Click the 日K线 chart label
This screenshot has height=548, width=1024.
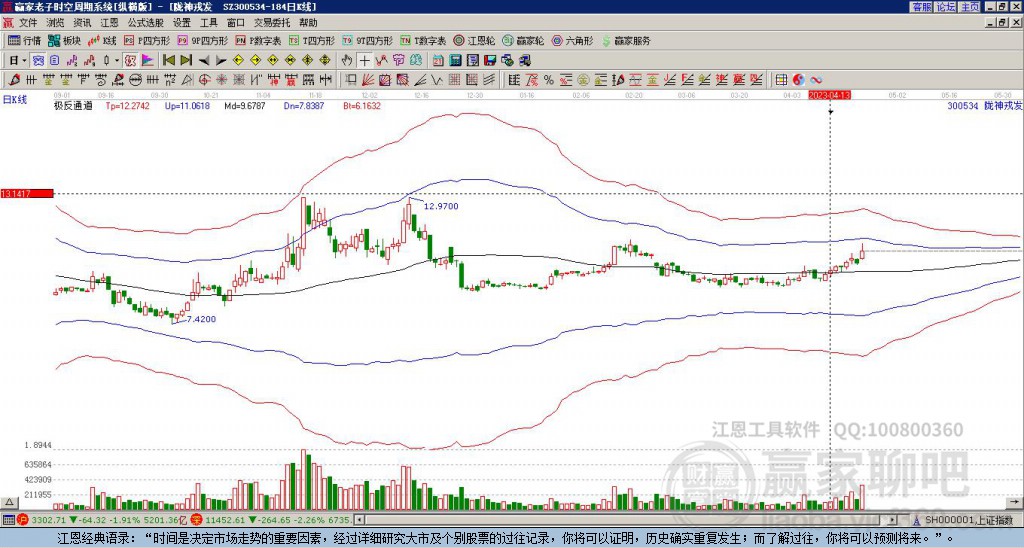(x=15, y=99)
